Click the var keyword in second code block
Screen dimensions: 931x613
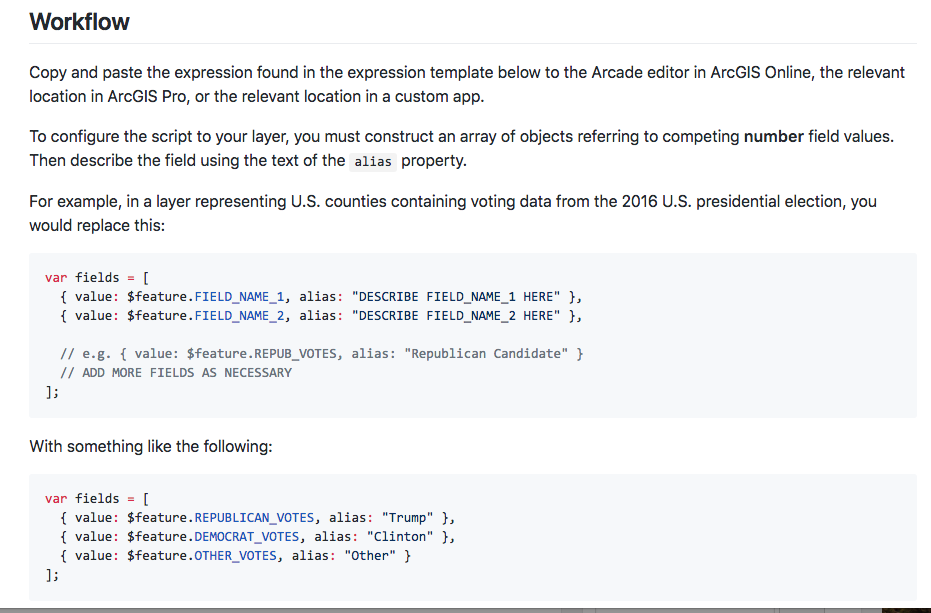56,498
